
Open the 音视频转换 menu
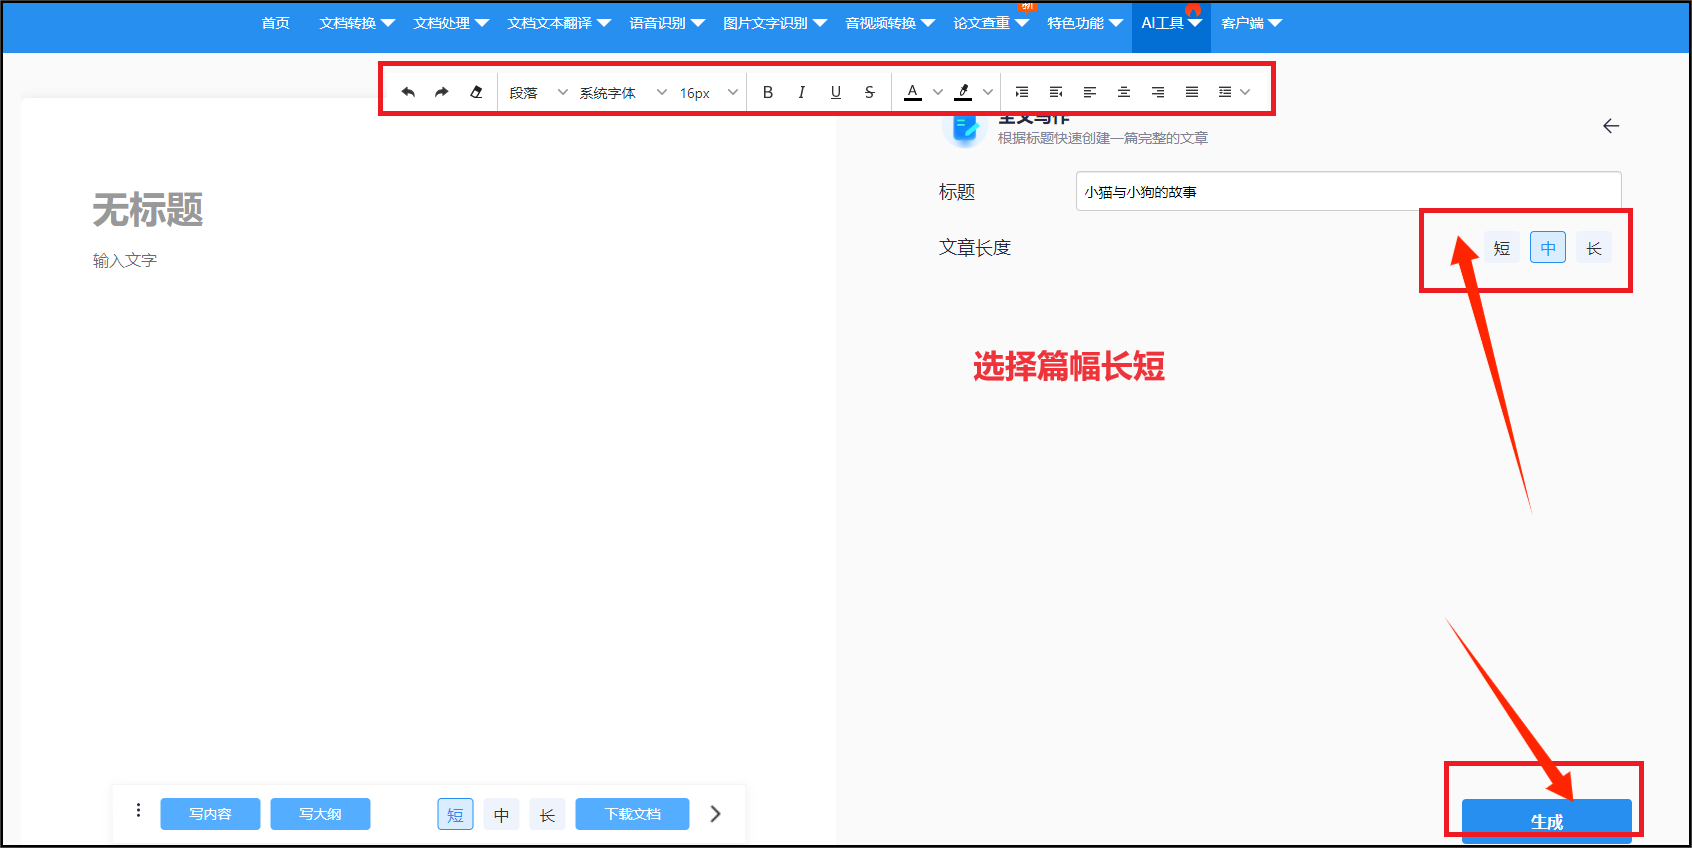pos(890,23)
